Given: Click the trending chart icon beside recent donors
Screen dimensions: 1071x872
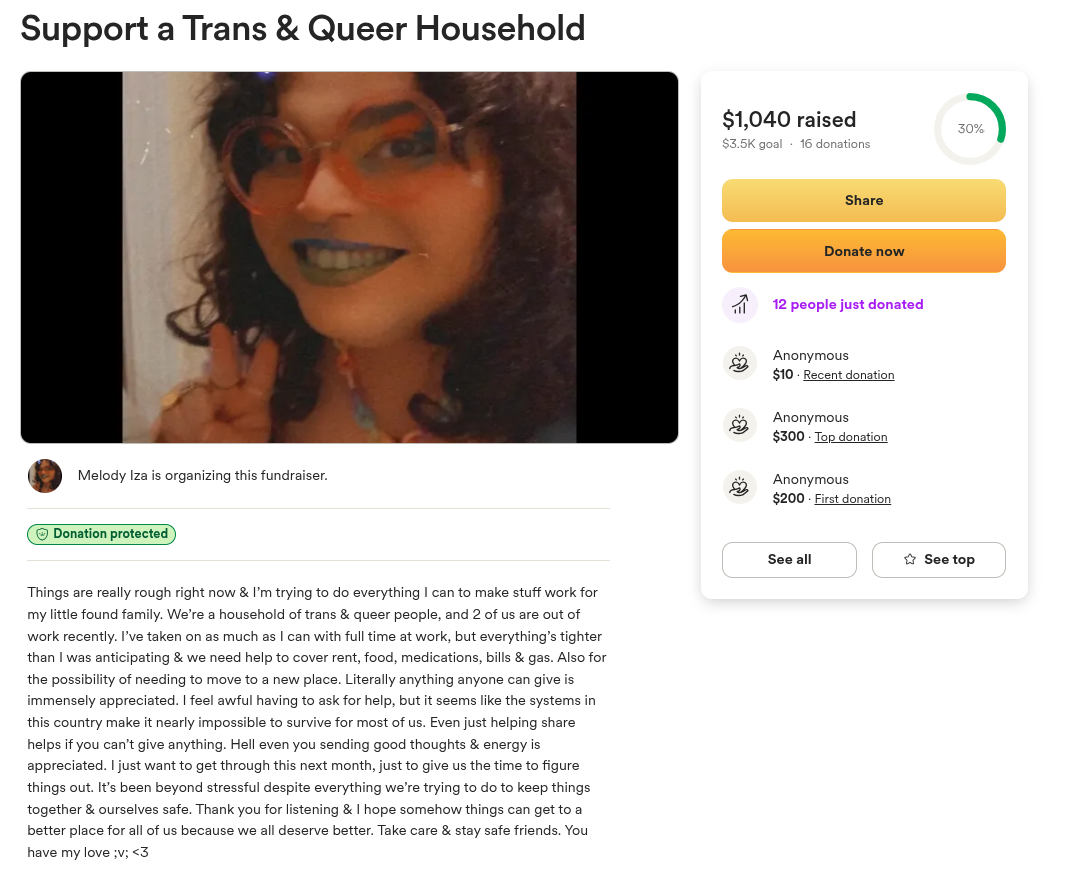Looking at the screenshot, I should [740, 305].
